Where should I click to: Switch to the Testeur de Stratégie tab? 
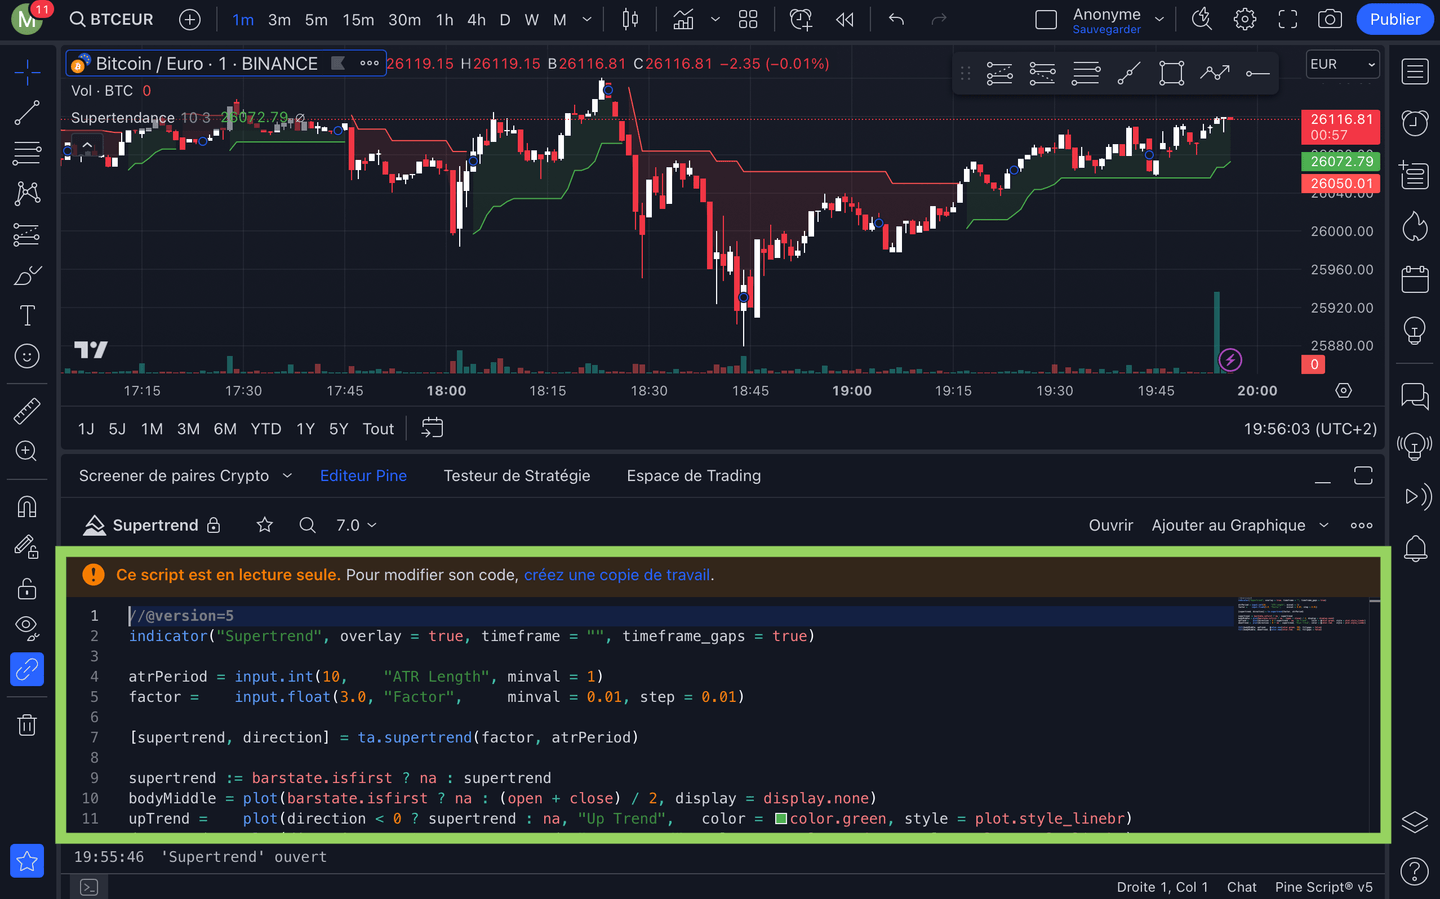[517, 475]
